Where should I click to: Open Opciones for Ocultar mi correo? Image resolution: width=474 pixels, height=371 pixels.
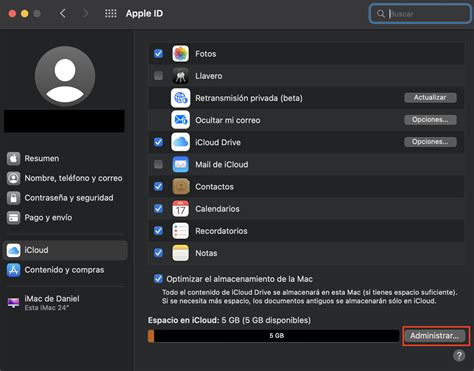coord(430,120)
